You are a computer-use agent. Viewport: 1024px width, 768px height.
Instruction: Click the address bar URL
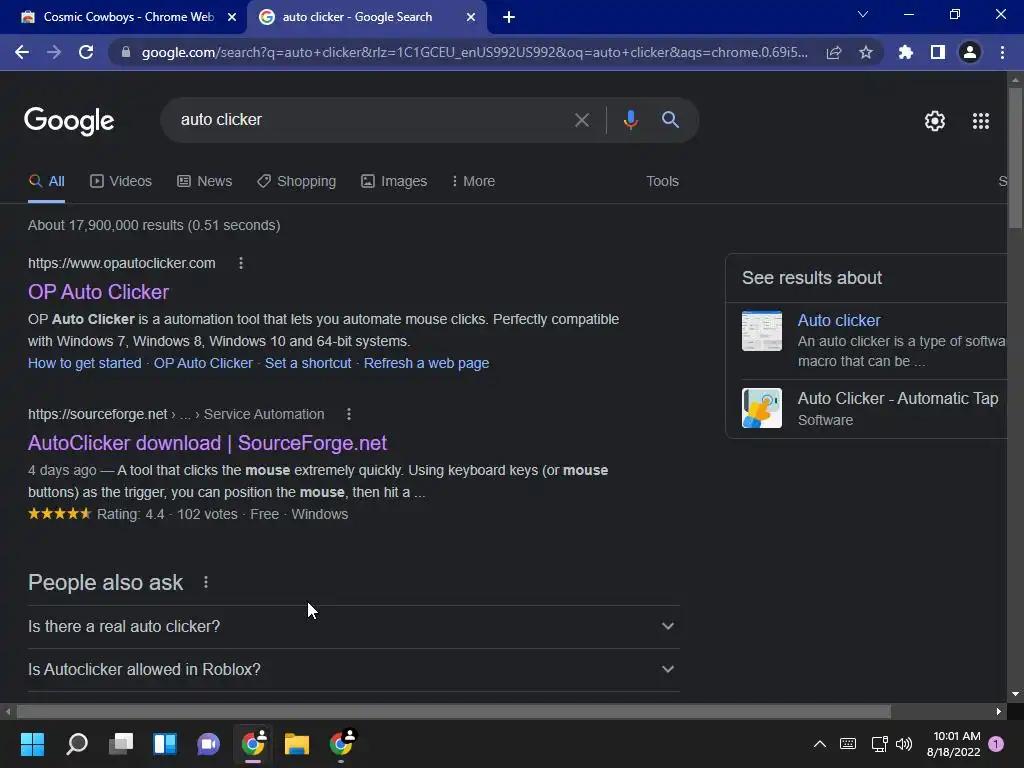point(475,52)
